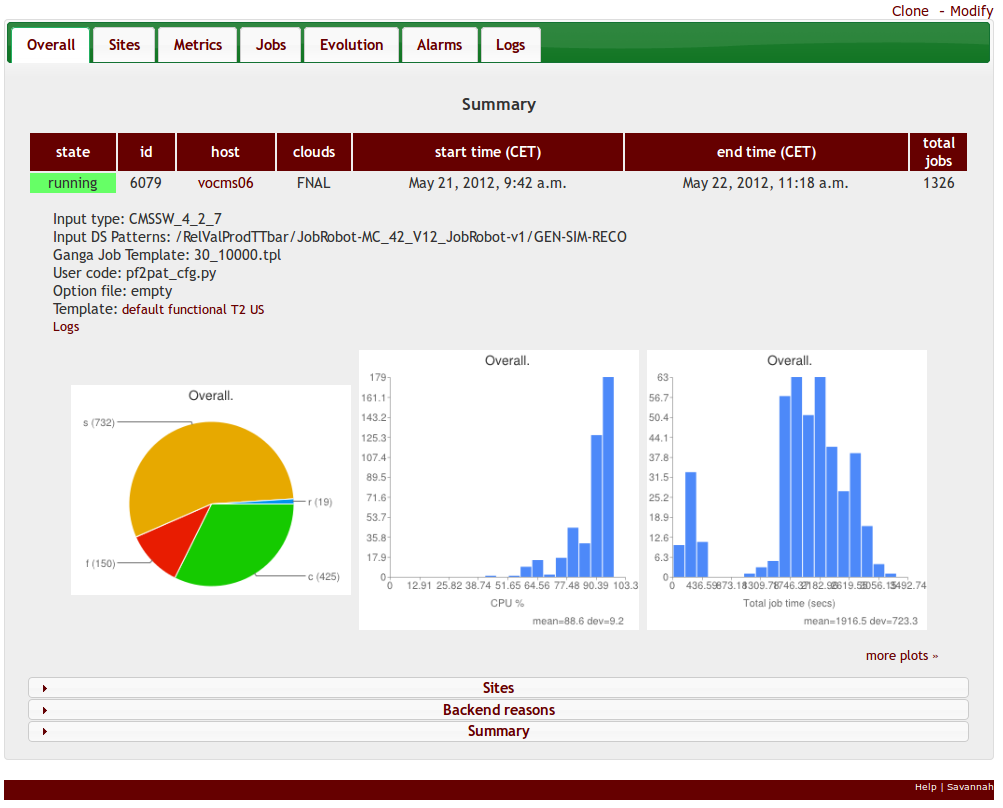1003x808 pixels.
Task: Click mean=1916.5 dev=723.3 caption
Action: click(860, 621)
